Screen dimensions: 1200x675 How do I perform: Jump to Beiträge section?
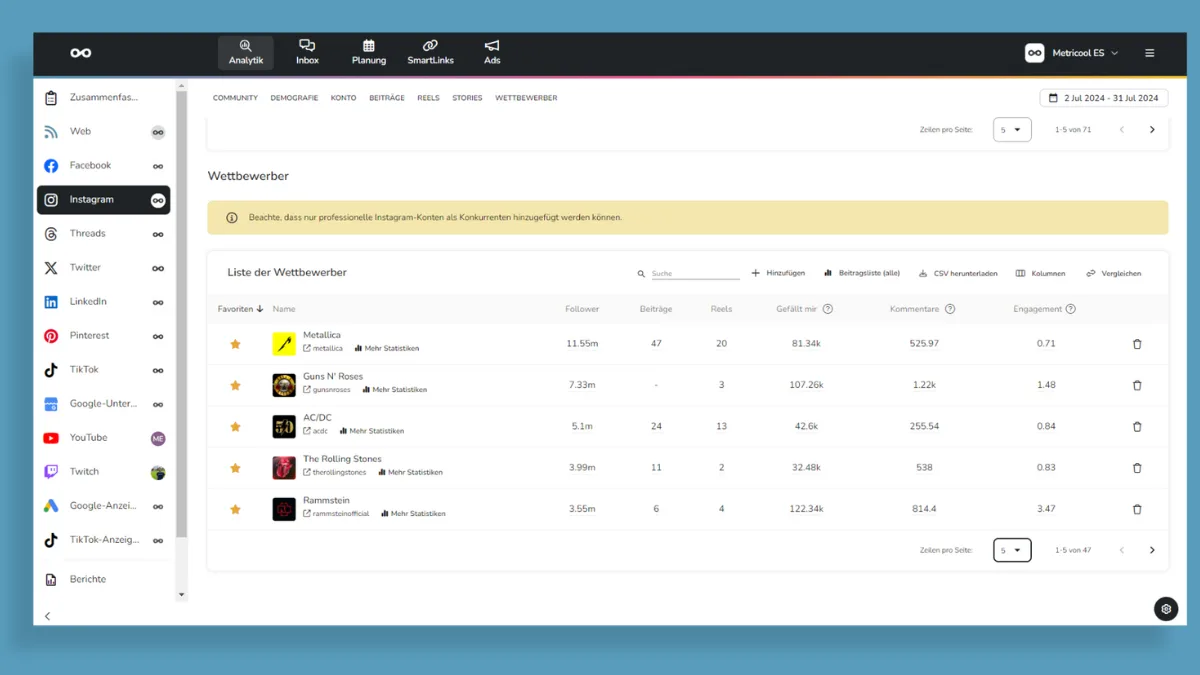pyautogui.click(x=387, y=98)
